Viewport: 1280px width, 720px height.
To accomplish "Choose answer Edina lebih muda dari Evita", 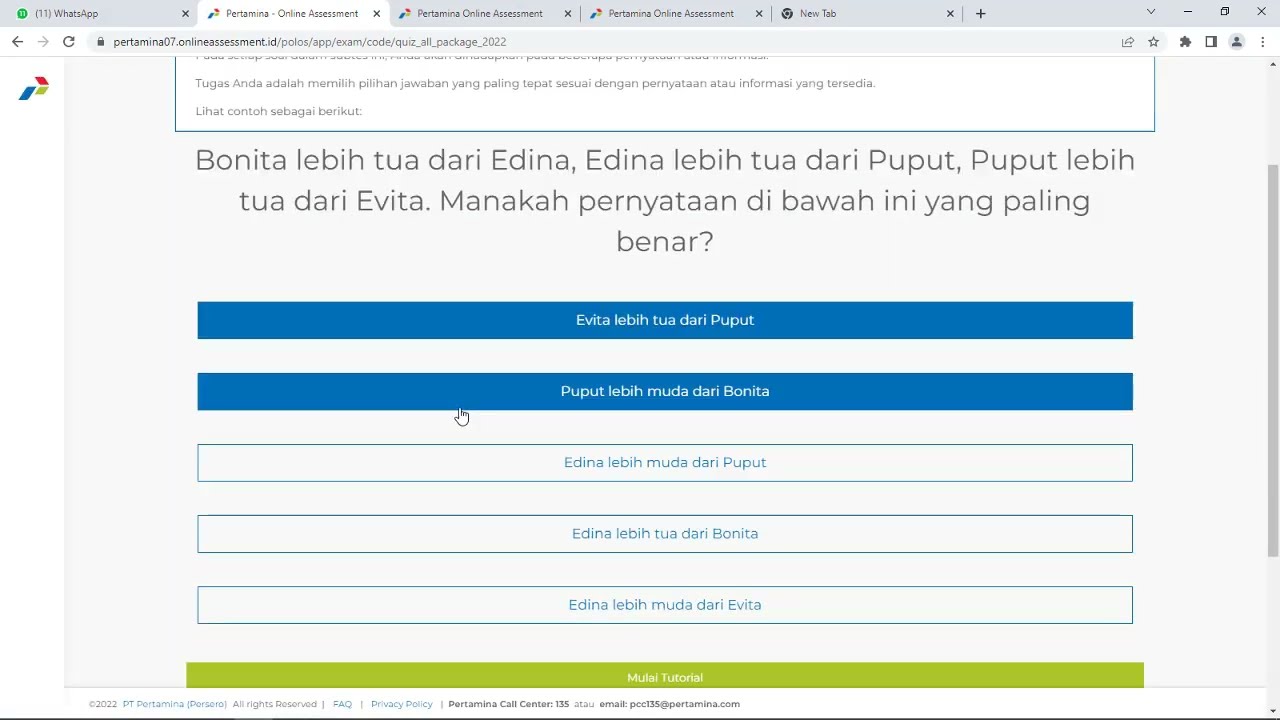I will (x=665, y=605).
